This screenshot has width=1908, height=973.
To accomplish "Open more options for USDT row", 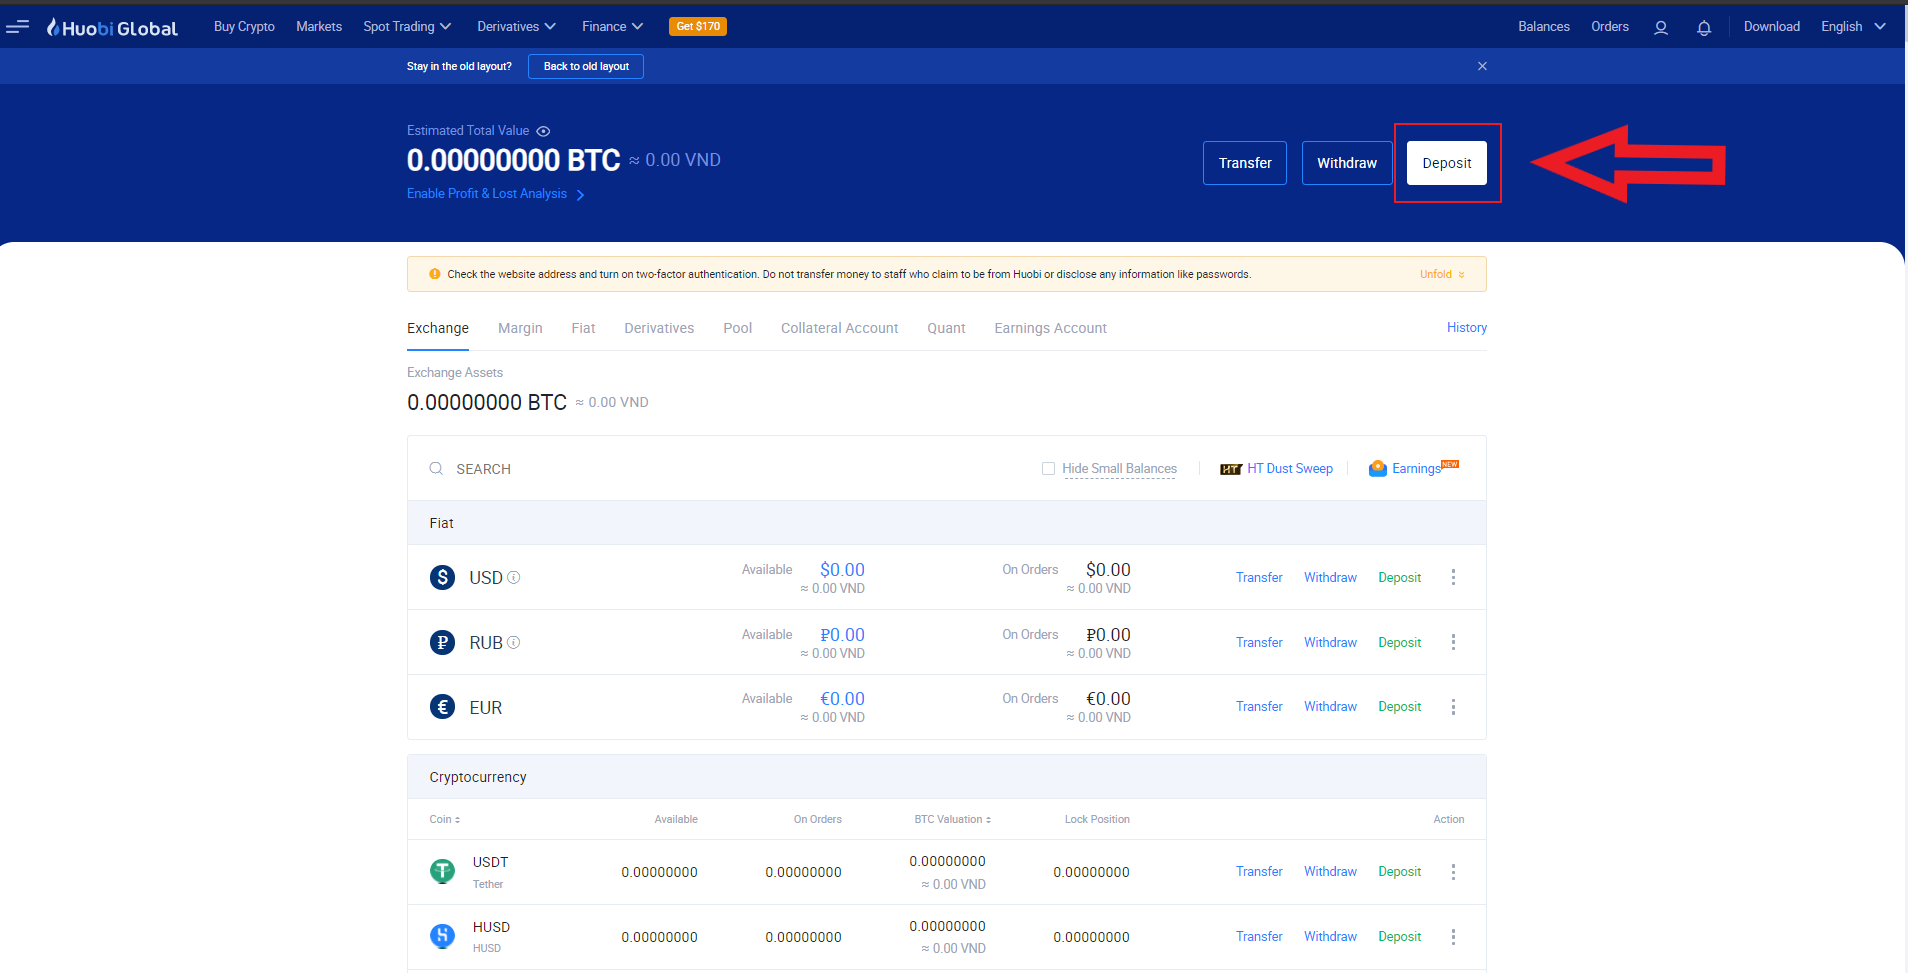I will (x=1453, y=872).
